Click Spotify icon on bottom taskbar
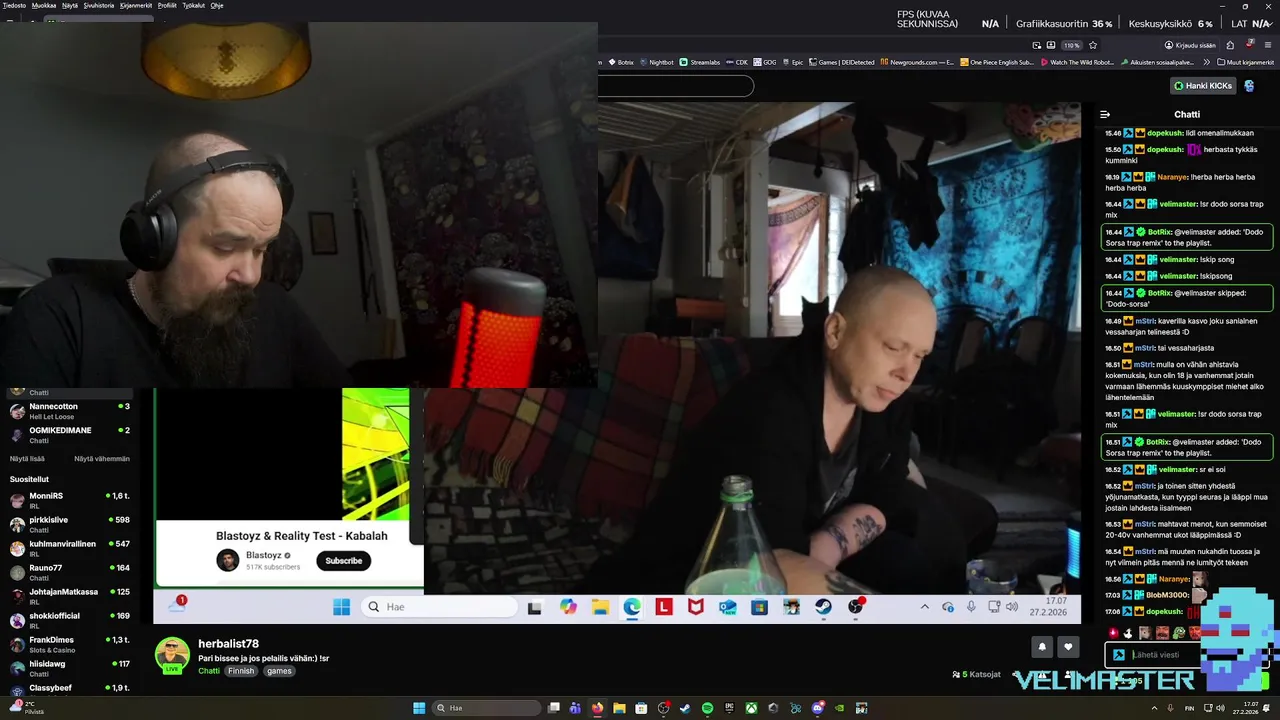This screenshot has height=720, width=1280. coord(707,708)
